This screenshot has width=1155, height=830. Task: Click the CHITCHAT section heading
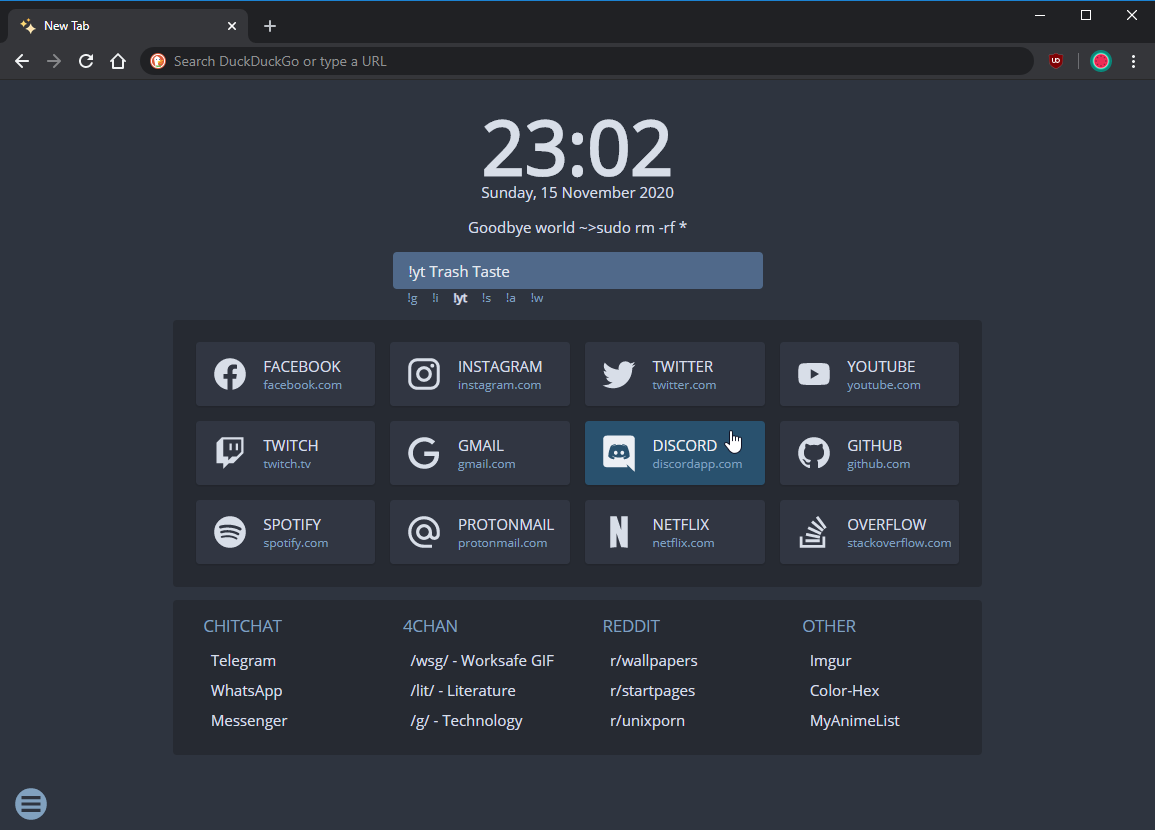pyautogui.click(x=242, y=626)
